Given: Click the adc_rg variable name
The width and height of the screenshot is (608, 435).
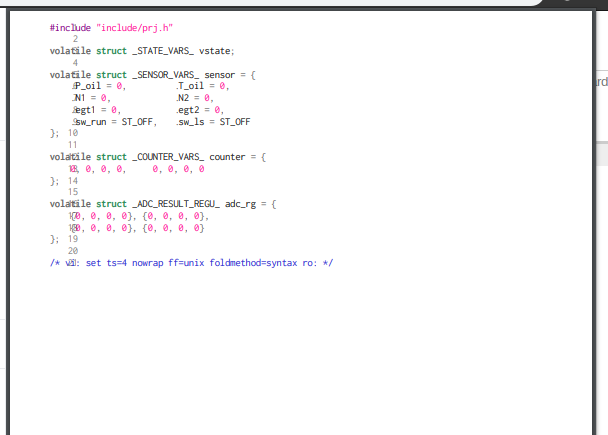Looking at the screenshot, I should tap(240, 204).
